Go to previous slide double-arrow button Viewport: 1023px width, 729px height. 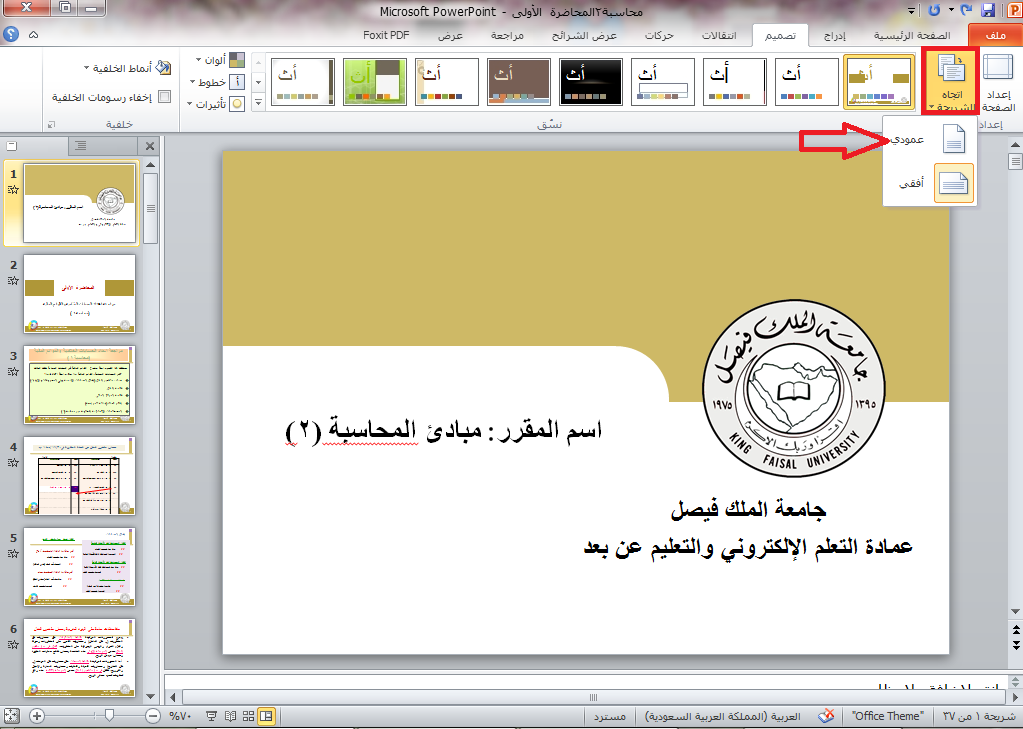1015,630
